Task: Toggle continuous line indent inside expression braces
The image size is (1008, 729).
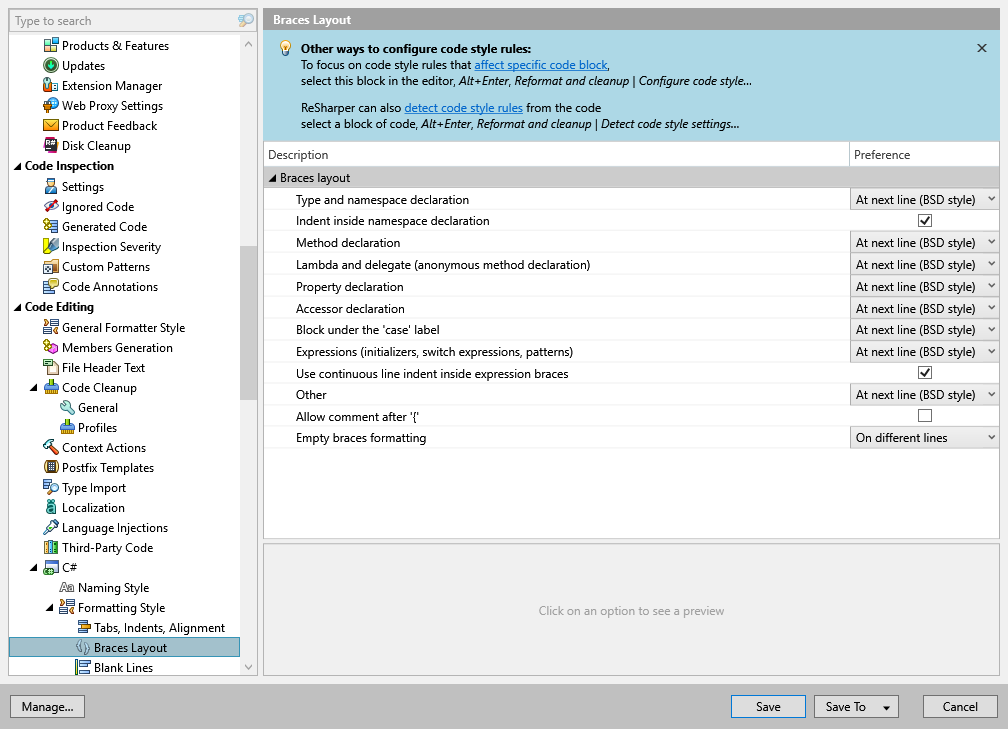Action: click(x=924, y=372)
